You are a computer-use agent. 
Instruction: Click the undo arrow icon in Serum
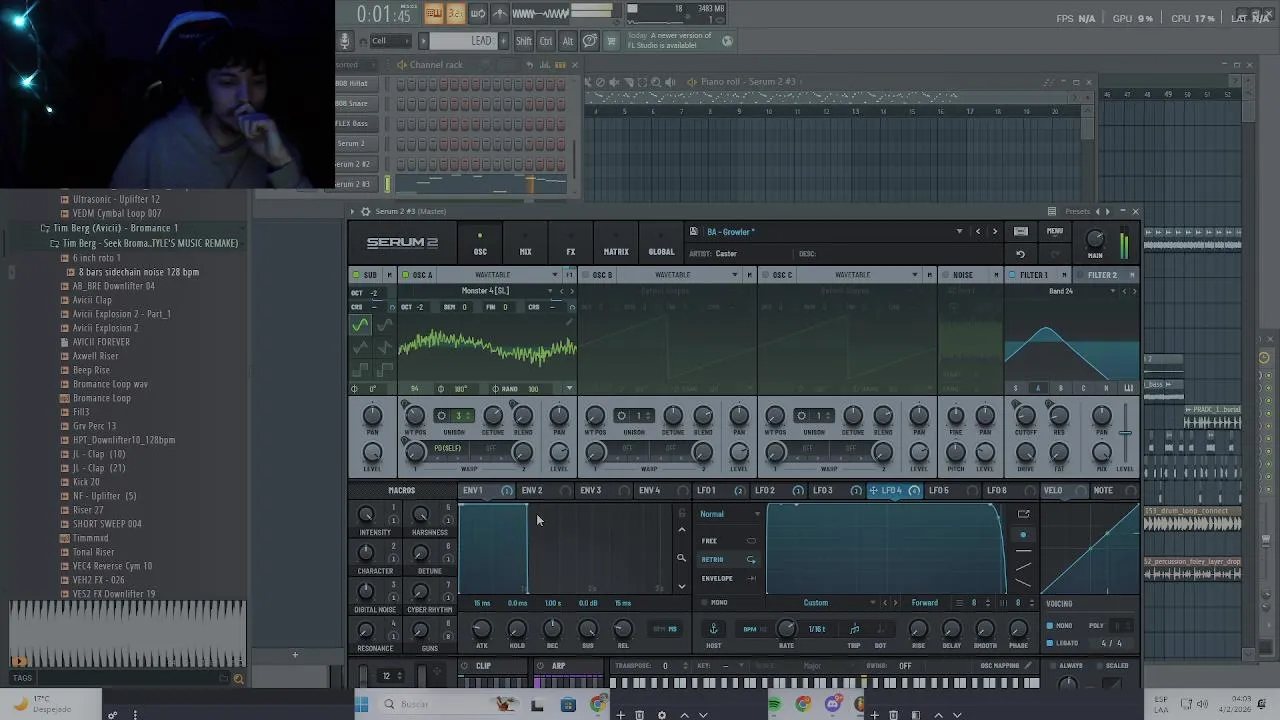(1021, 254)
